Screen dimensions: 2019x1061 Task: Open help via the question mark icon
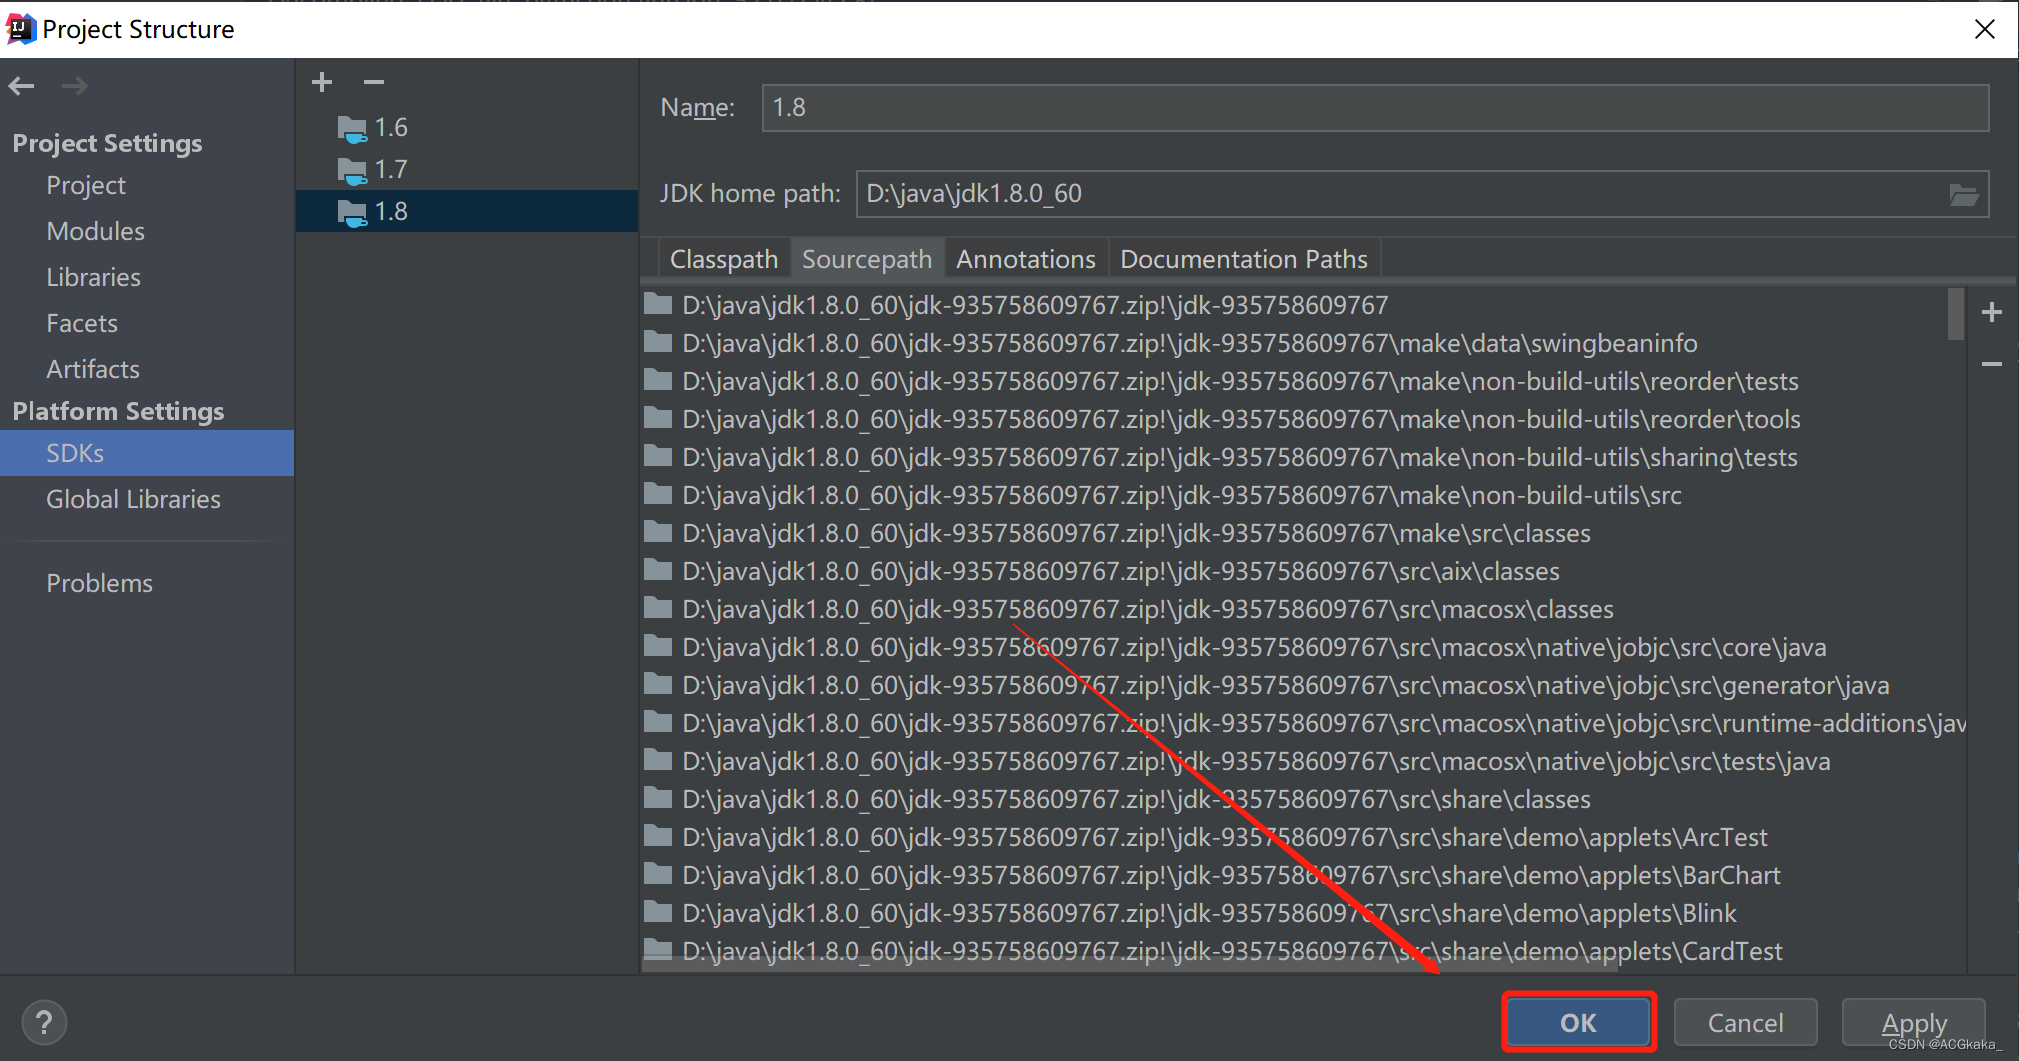point(44,1022)
